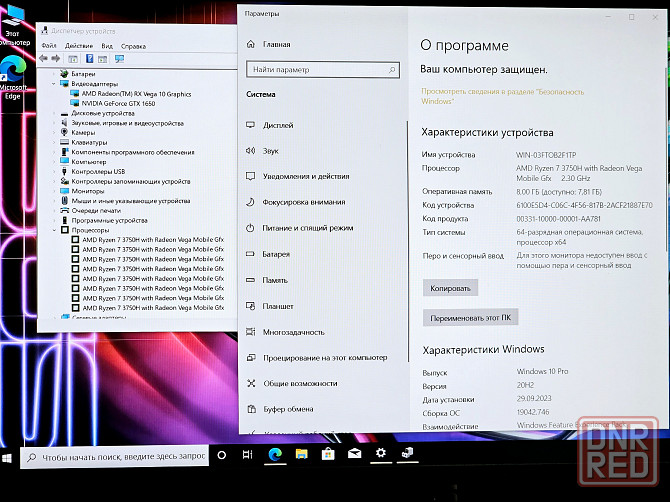Click the blue Help icon in Device Manager toolbar
The image size is (670, 502).
coord(89,59)
